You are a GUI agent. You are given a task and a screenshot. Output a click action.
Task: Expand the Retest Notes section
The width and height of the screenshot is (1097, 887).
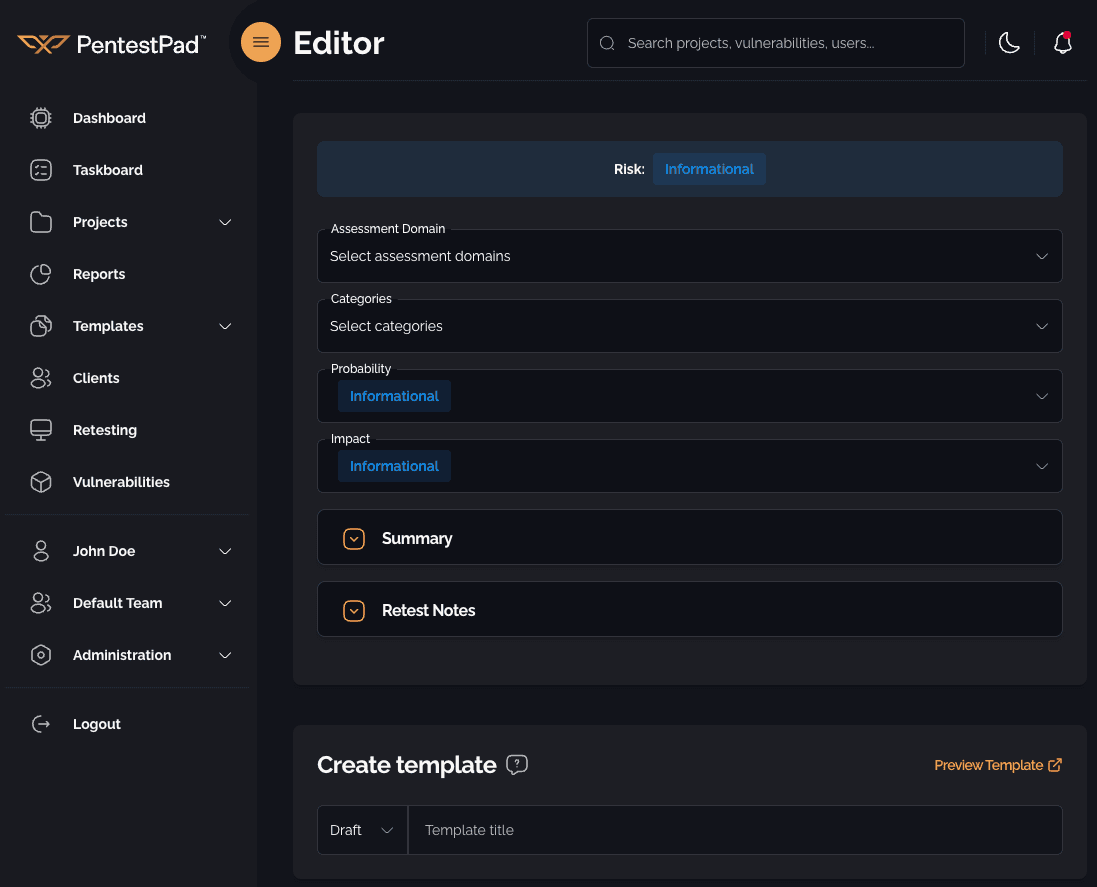pyautogui.click(x=354, y=610)
